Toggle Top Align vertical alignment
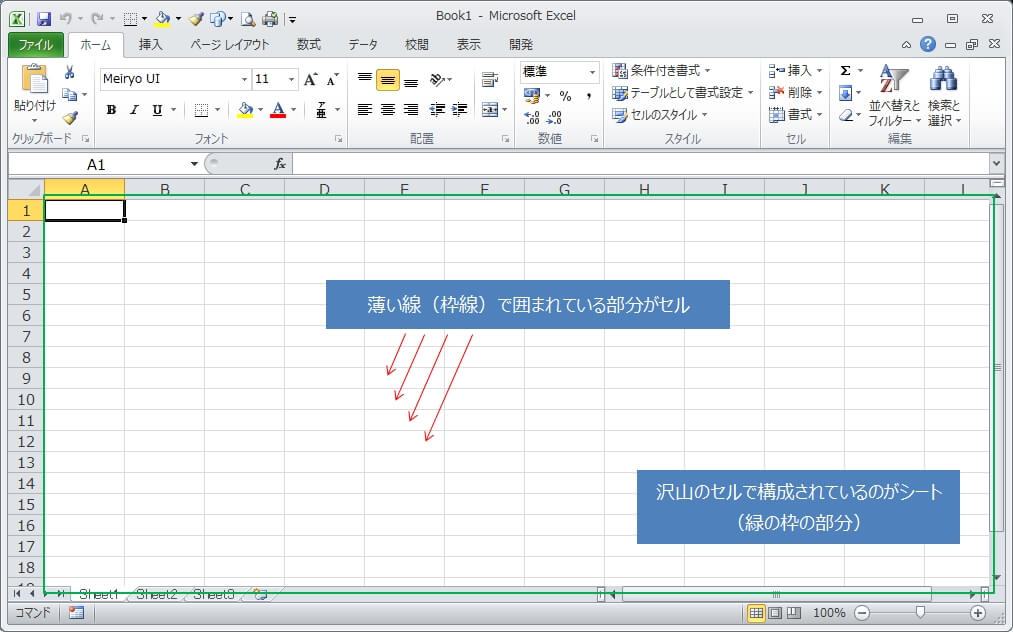The image size is (1013, 632). (365, 79)
